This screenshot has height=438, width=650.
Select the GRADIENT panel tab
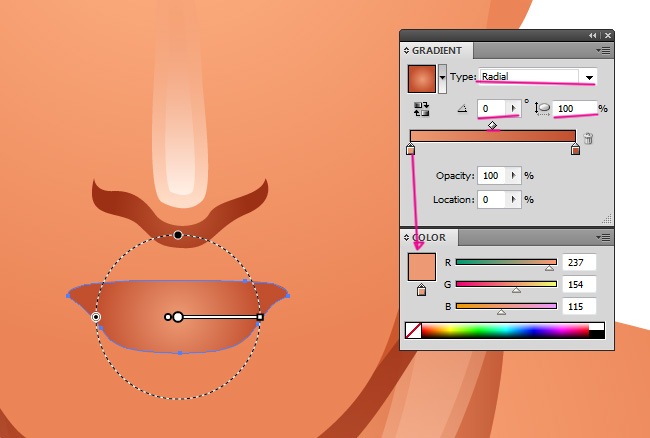[x=437, y=51]
